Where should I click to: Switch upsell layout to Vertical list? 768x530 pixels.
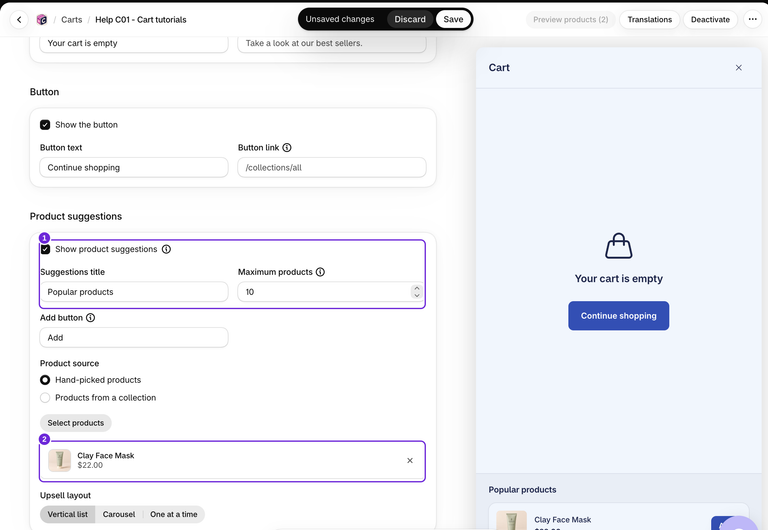pos(68,514)
